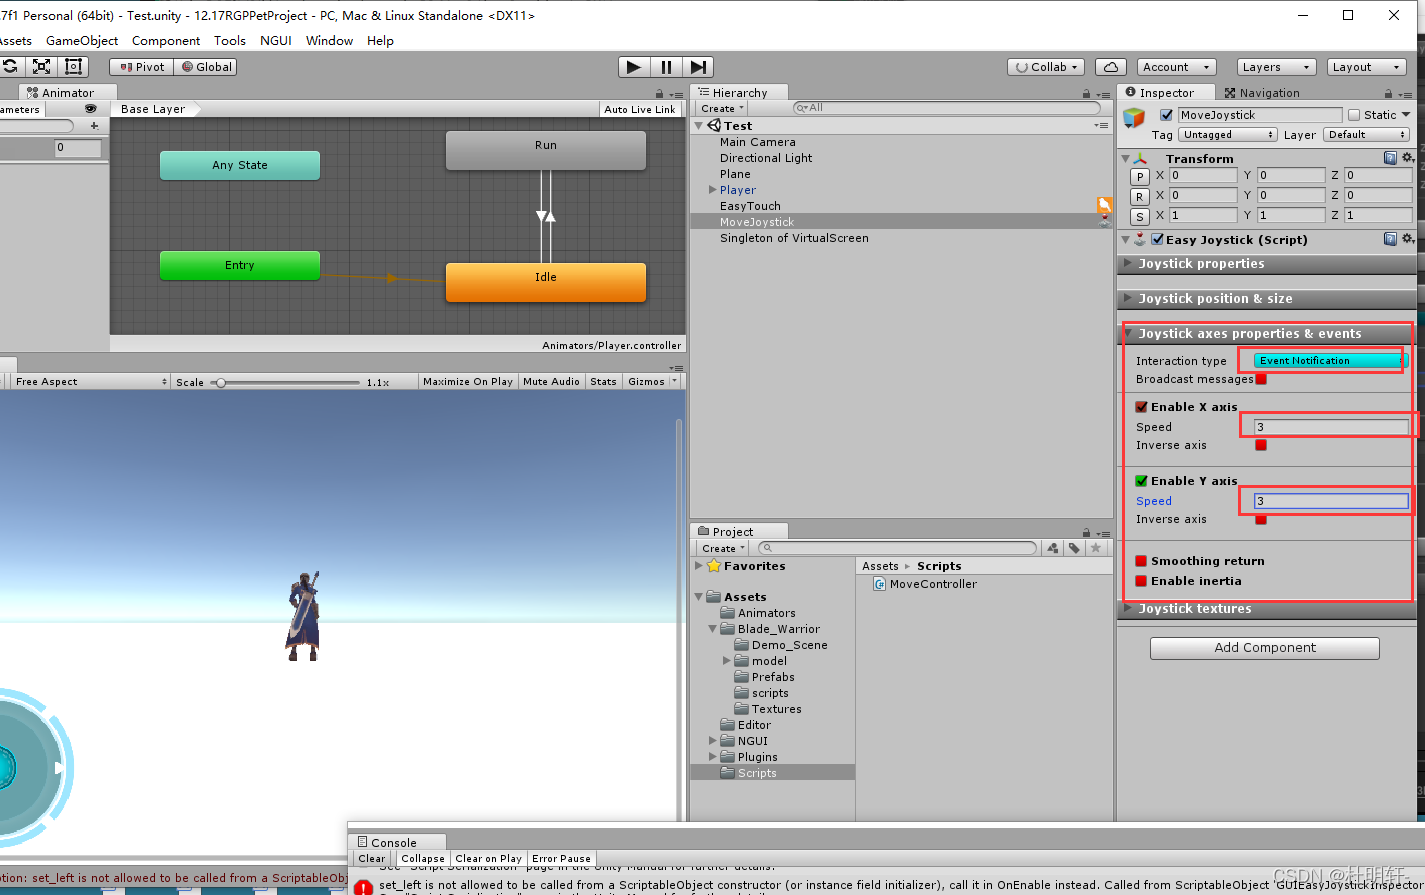Click the Add Component button
The height and width of the screenshot is (895, 1425).
[1265, 648]
